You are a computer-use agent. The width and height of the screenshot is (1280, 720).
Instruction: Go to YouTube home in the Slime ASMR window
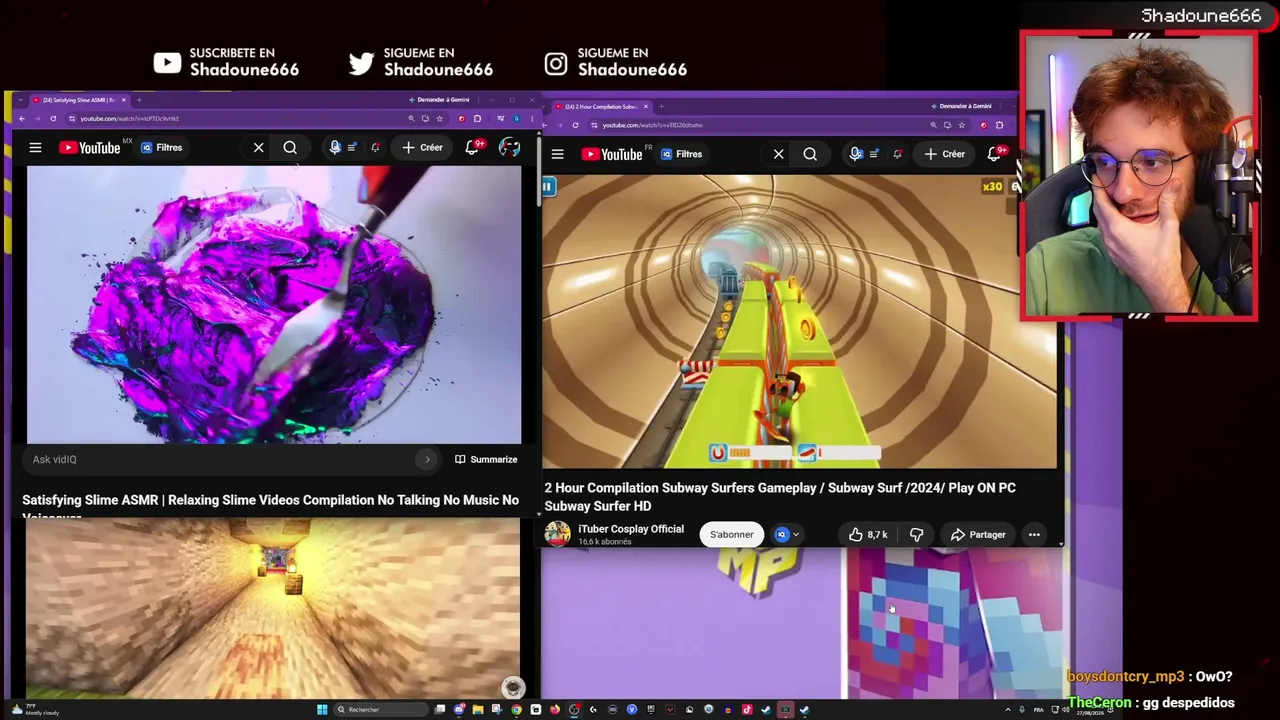[x=89, y=148]
